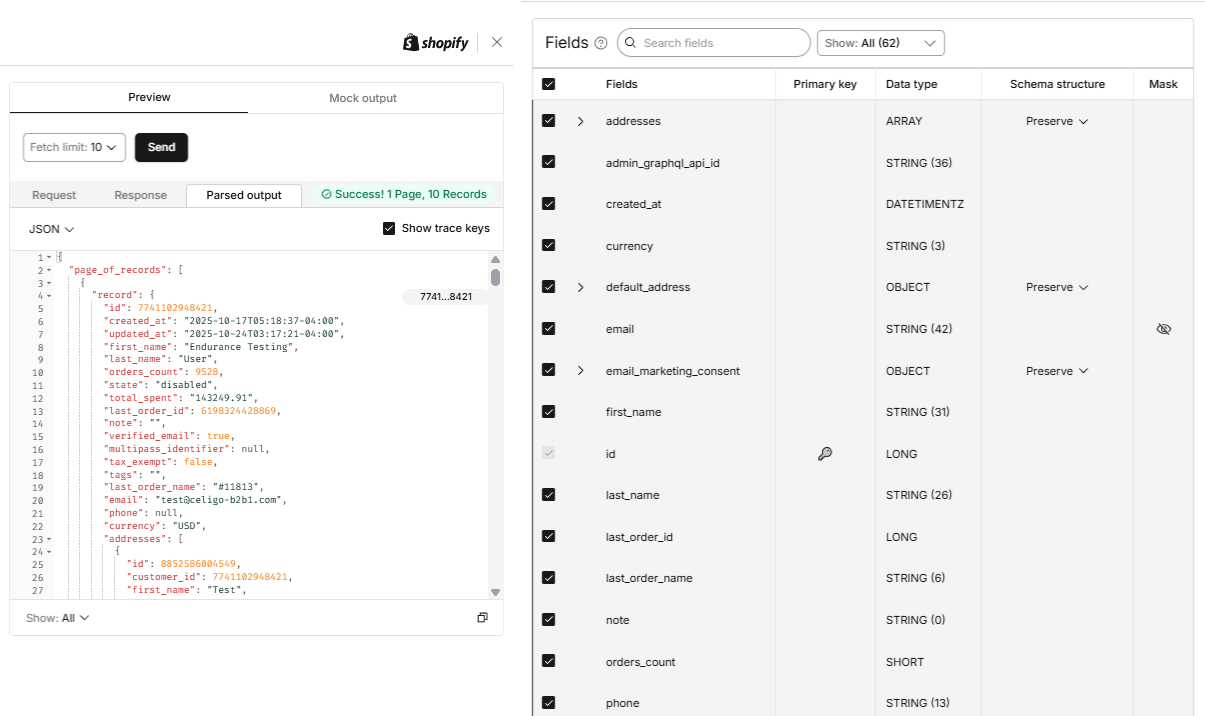Click the copy icon below the JSON output
This screenshot has width=1205, height=716.
tap(482, 618)
